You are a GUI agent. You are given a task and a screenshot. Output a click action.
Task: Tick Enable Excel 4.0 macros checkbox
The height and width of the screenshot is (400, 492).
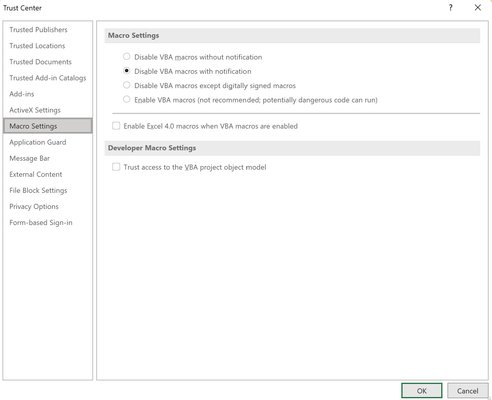point(116,126)
